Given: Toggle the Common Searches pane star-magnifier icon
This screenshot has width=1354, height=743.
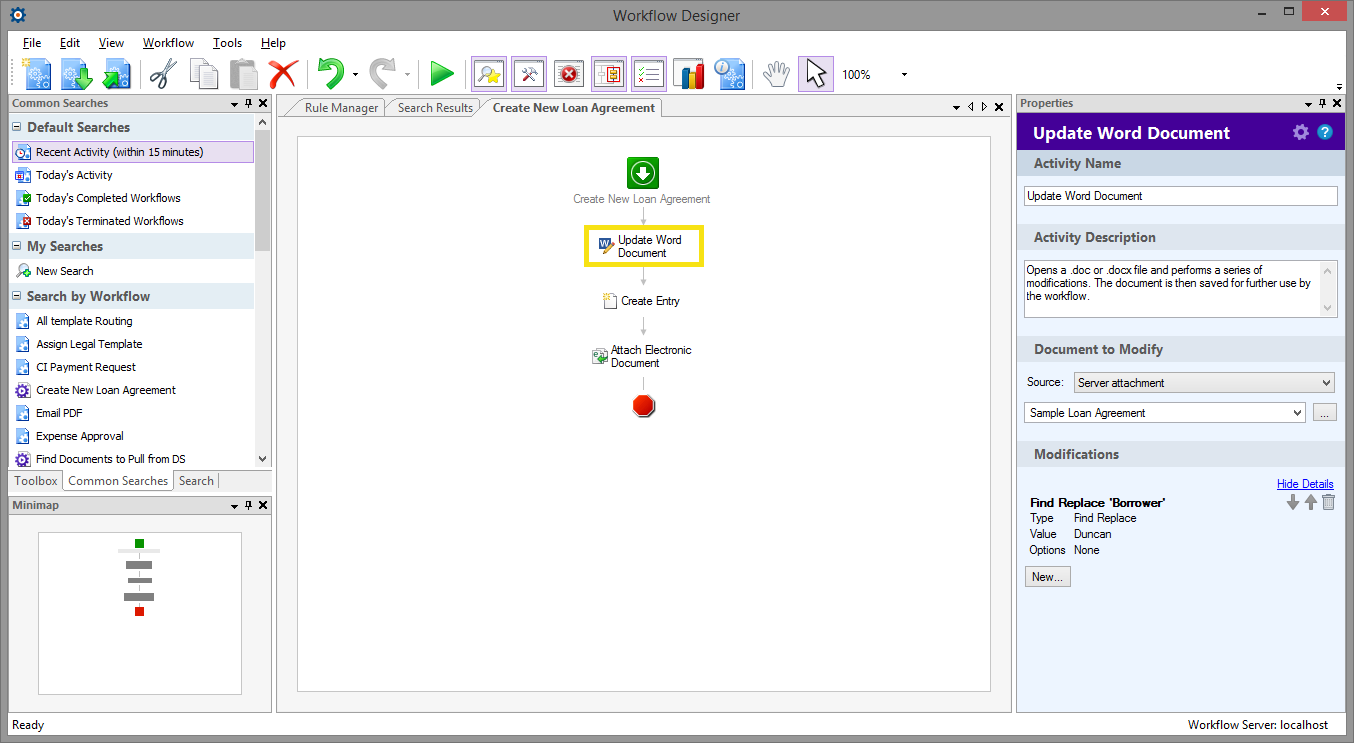Looking at the screenshot, I should click(x=489, y=74).
